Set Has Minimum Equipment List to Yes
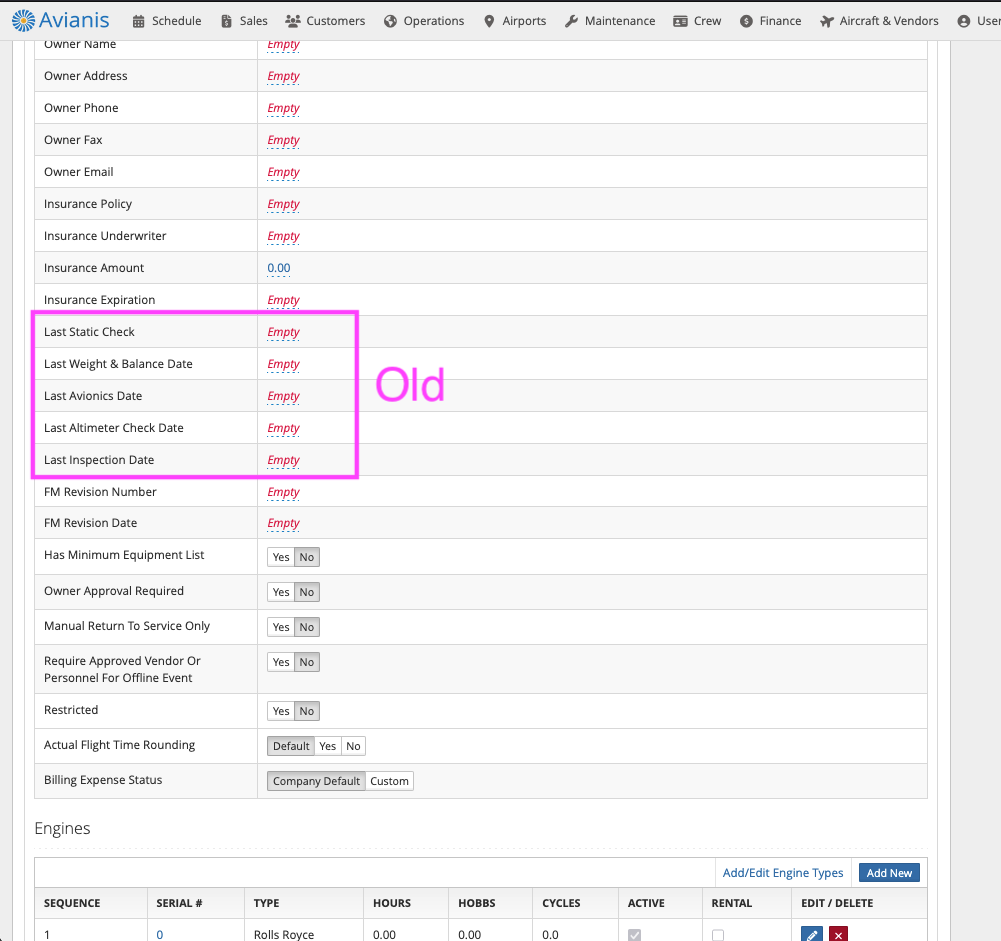Image resolution: width=1001 pixels, height=941 pixels. click(281, 557)
